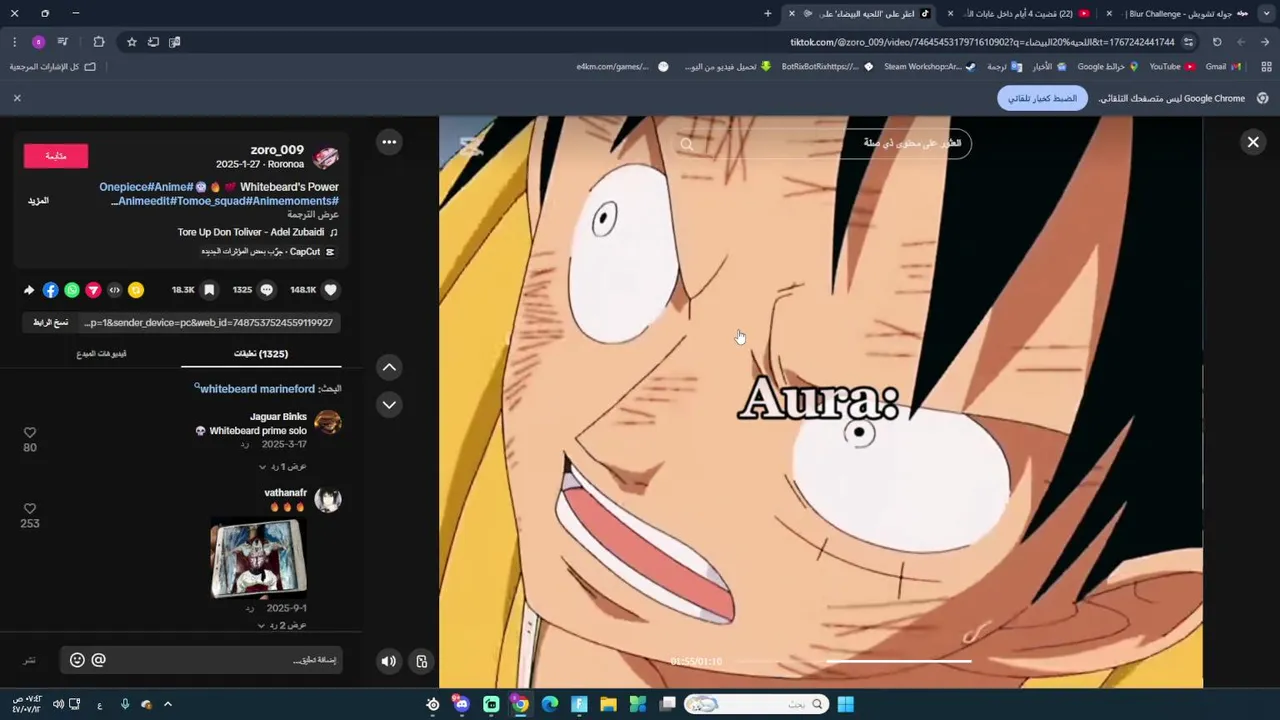
Task: Open zoro_009 profile avatar
Action: (x=326, y=157)
